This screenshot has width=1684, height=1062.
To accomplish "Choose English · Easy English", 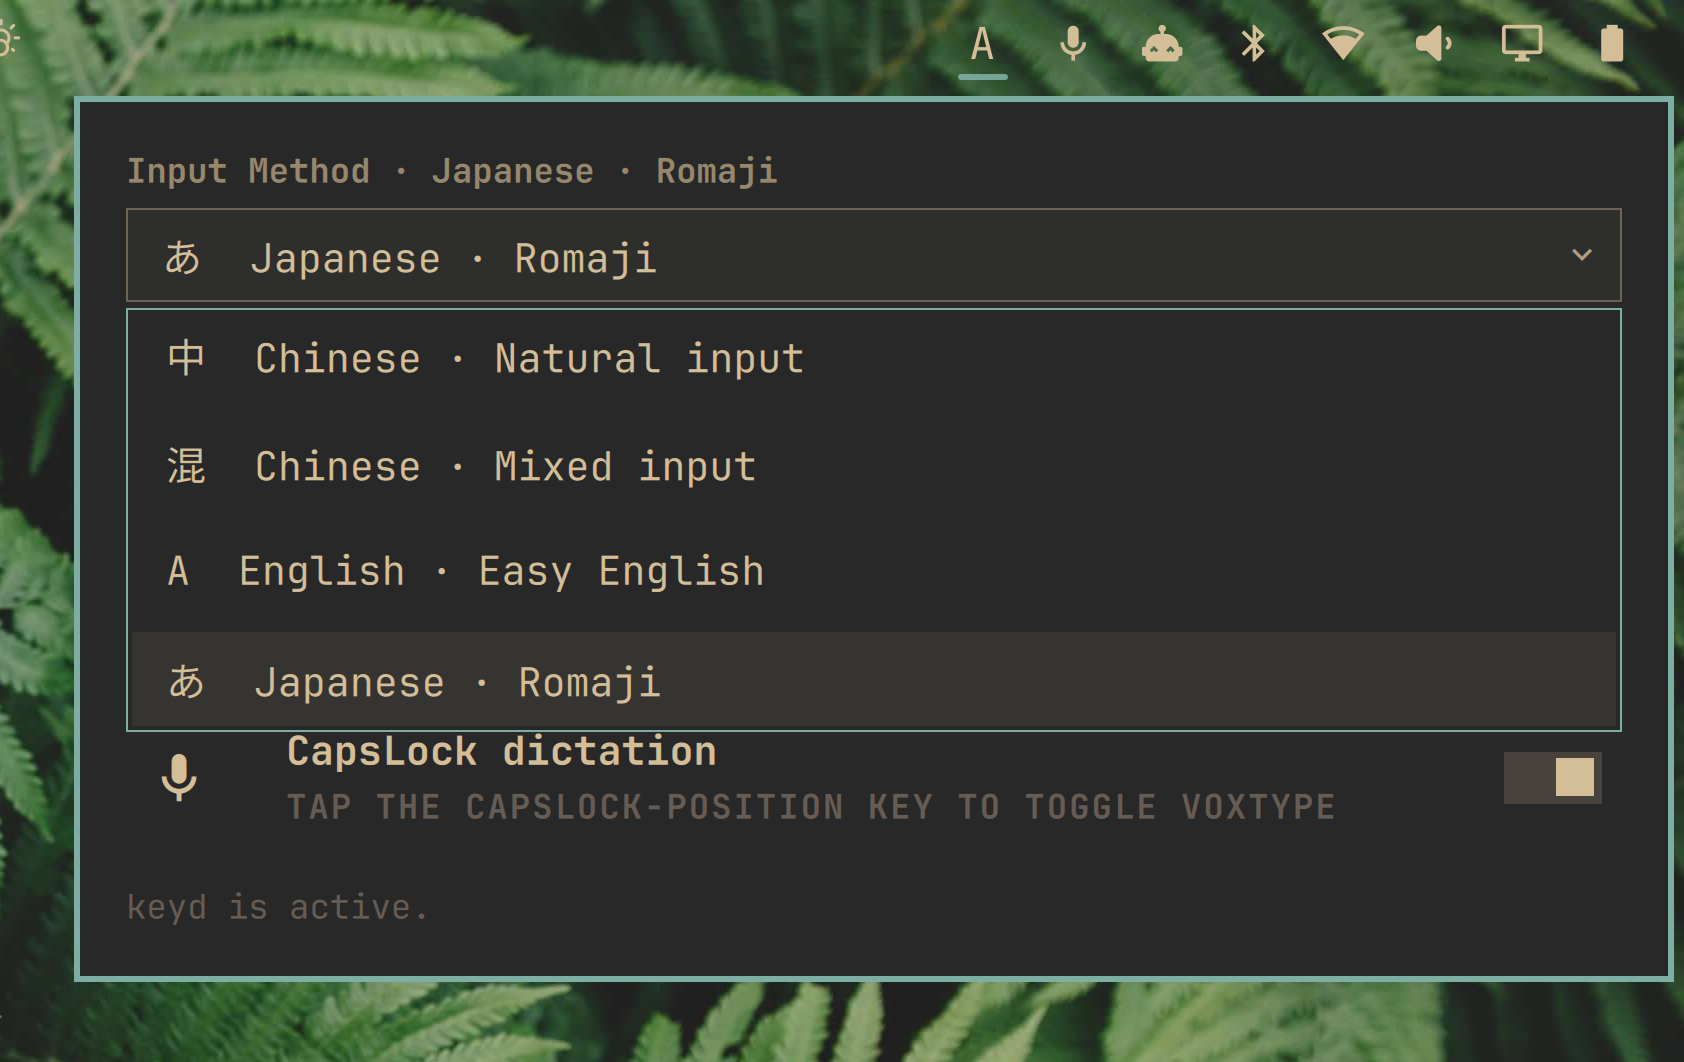I will pos(873,571).
